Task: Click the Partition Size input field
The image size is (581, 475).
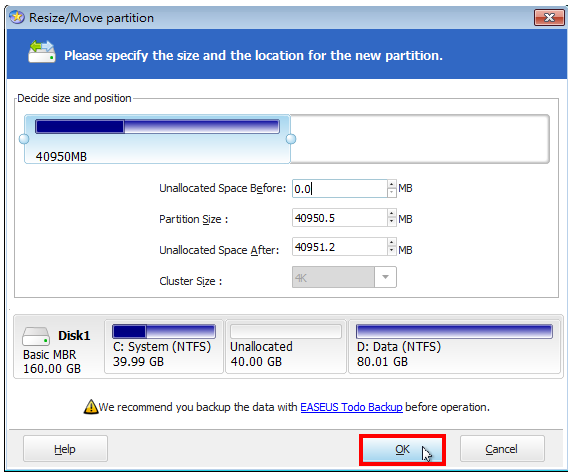Action: tap(340, 217)
